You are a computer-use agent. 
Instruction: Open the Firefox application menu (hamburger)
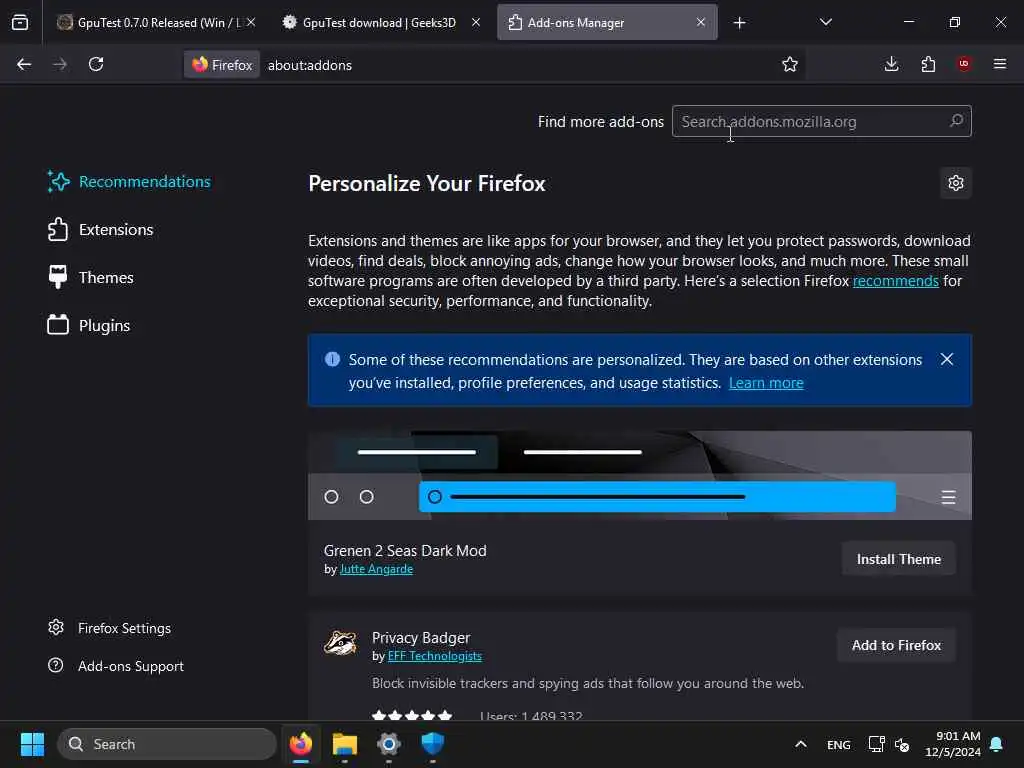pyautogui.click(x=1000, y=64)
